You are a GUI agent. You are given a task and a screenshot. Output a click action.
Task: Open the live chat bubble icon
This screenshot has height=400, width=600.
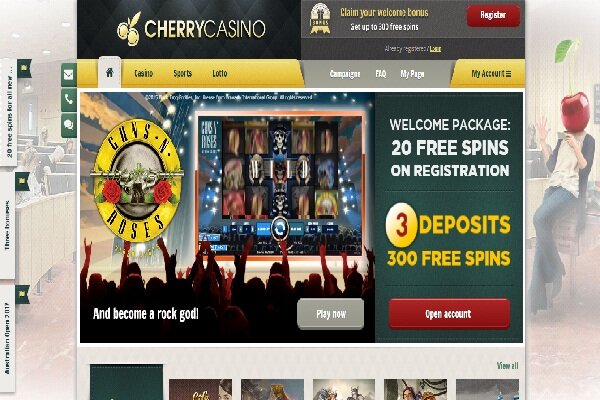pyautogui.click(x=68, y=125)
